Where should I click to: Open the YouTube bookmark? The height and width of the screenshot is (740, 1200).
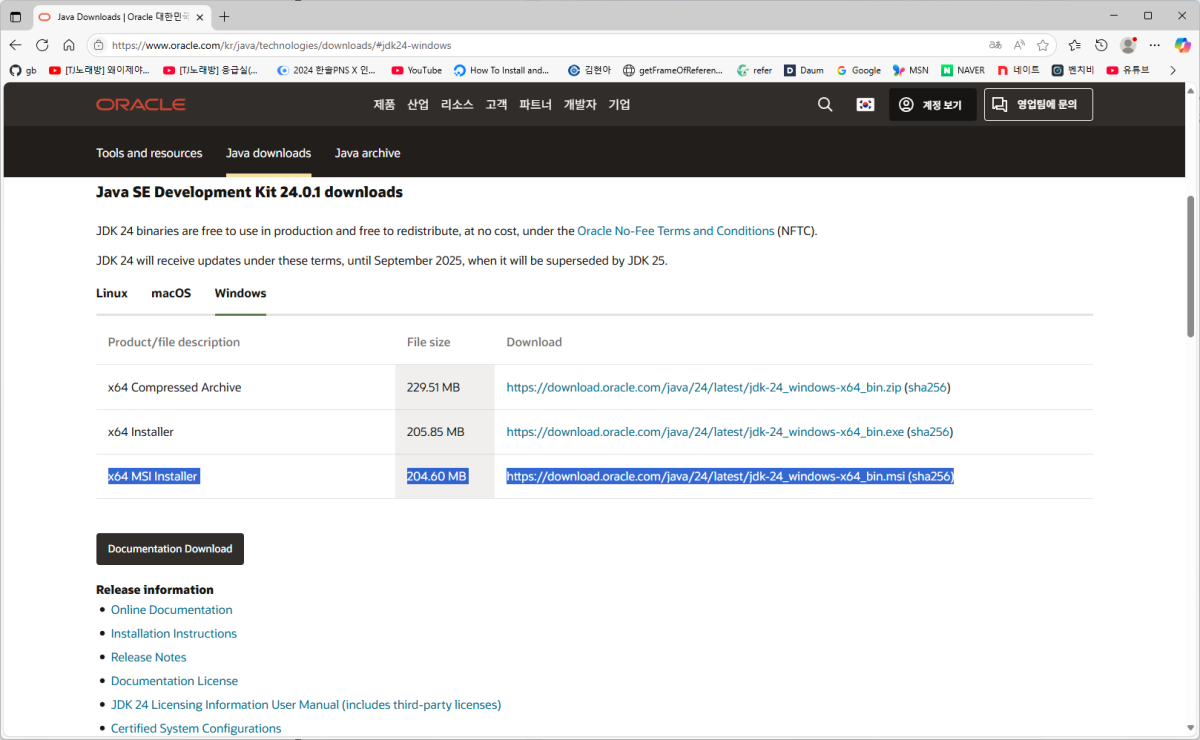point(416,71)
